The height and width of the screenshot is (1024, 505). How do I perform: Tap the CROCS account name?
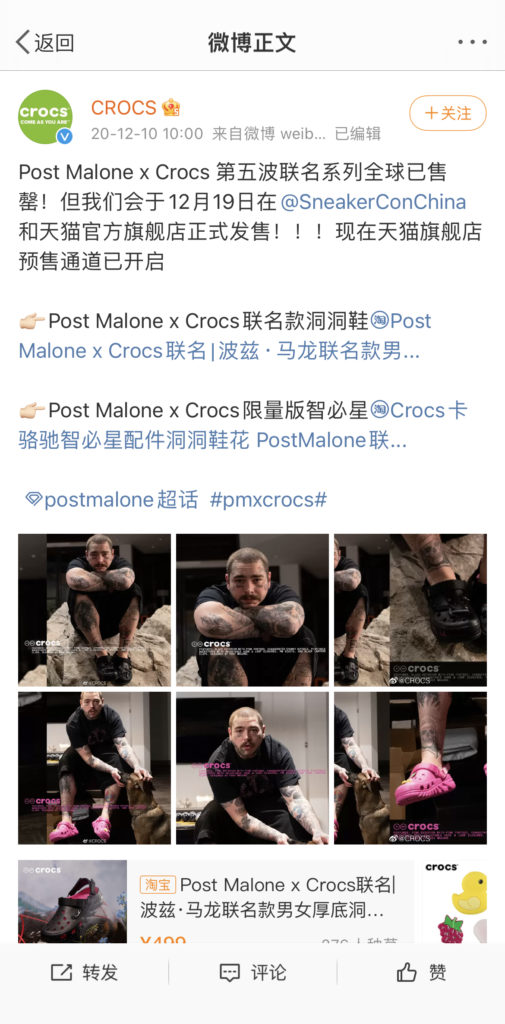point(123,107)
